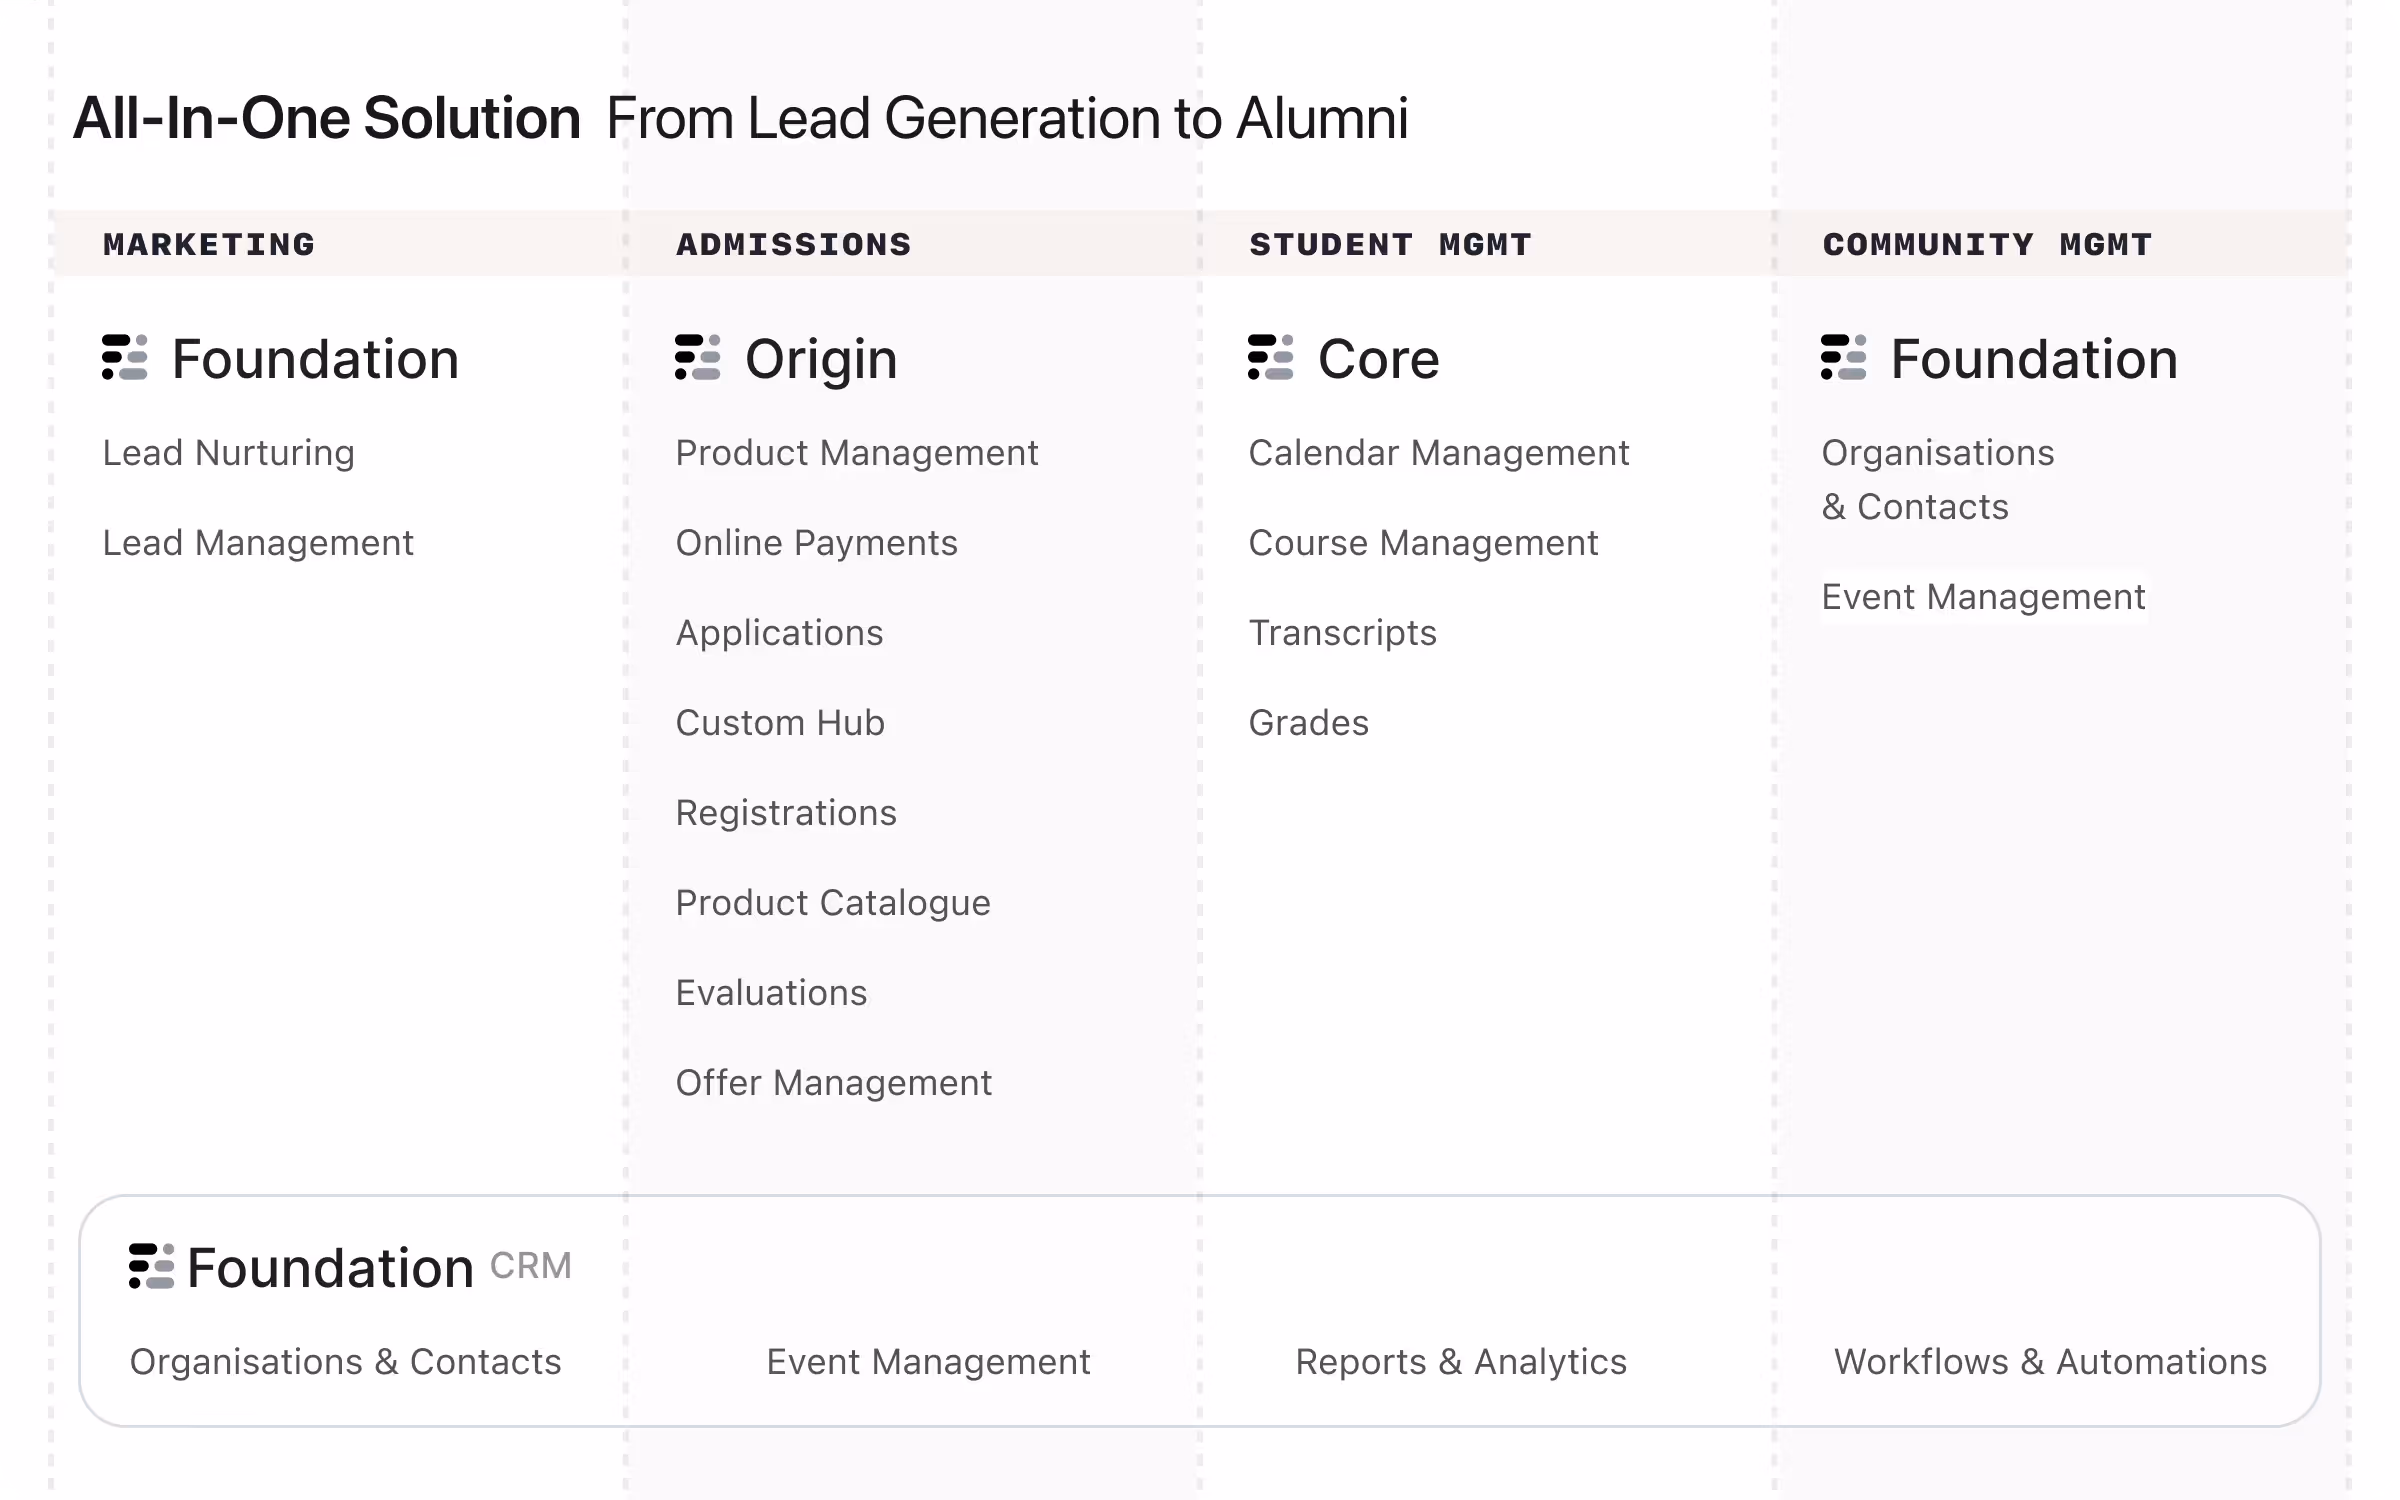Open Calendar Management under Core
Viewport: 2400px width, 1500px height.
tap(1439, 453)
